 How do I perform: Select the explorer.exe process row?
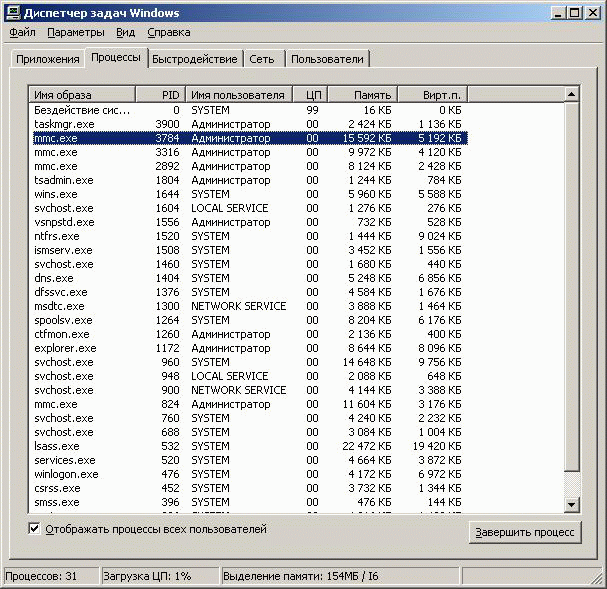coord(65,348)
